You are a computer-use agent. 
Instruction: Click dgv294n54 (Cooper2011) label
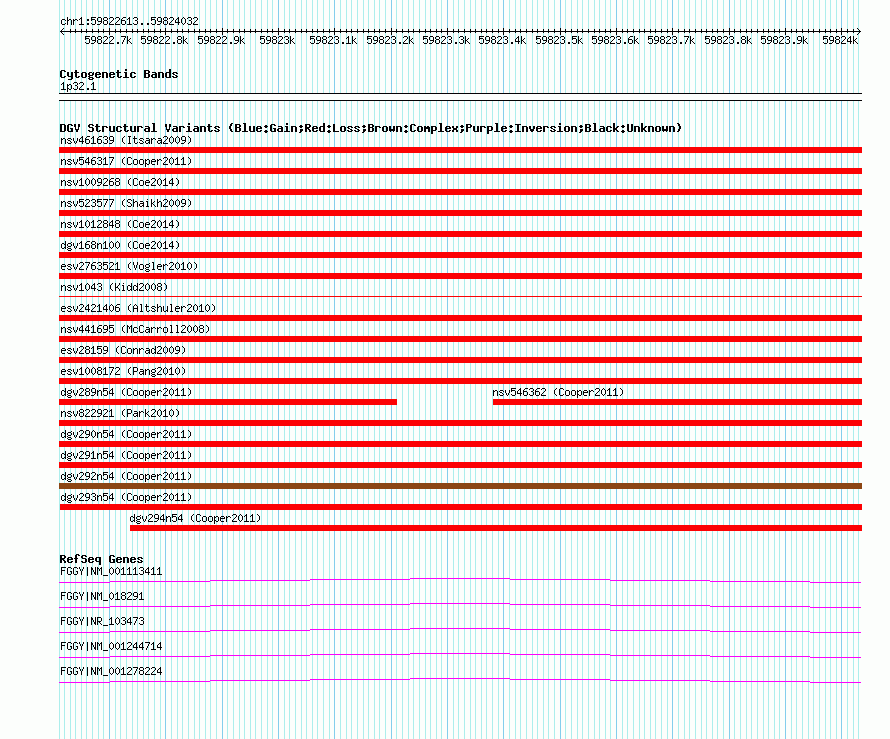tap(195, 518)
